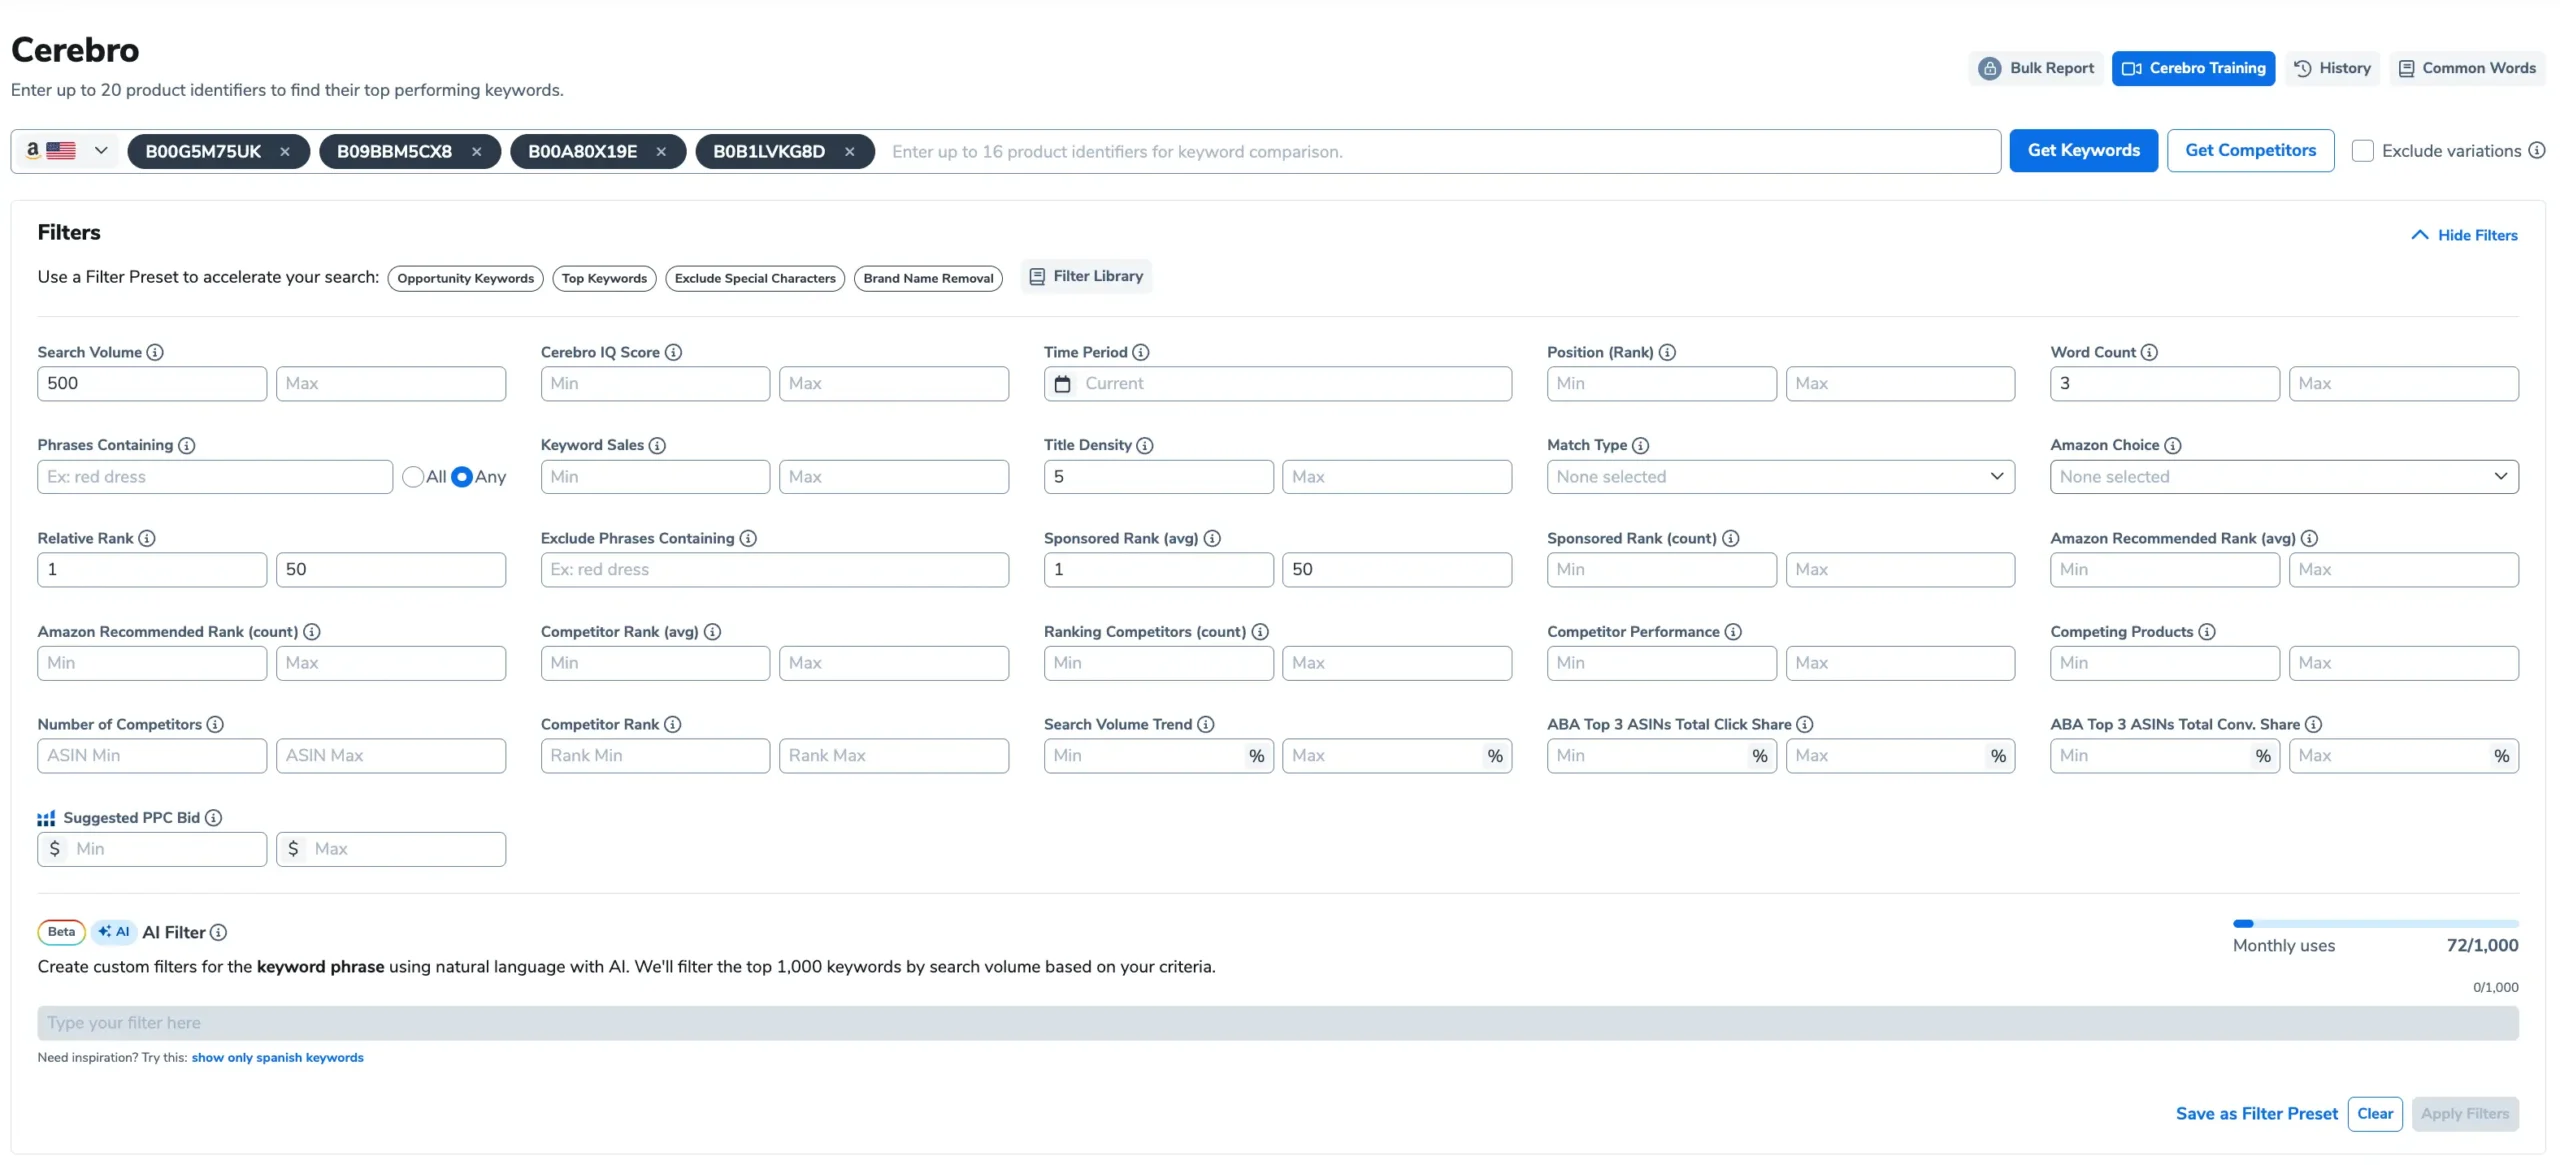Image resolution: width=2560 pixels, height=1165 pixels.
Task: Click the Title Density Min field showing 5
Action: (1158, 477)
